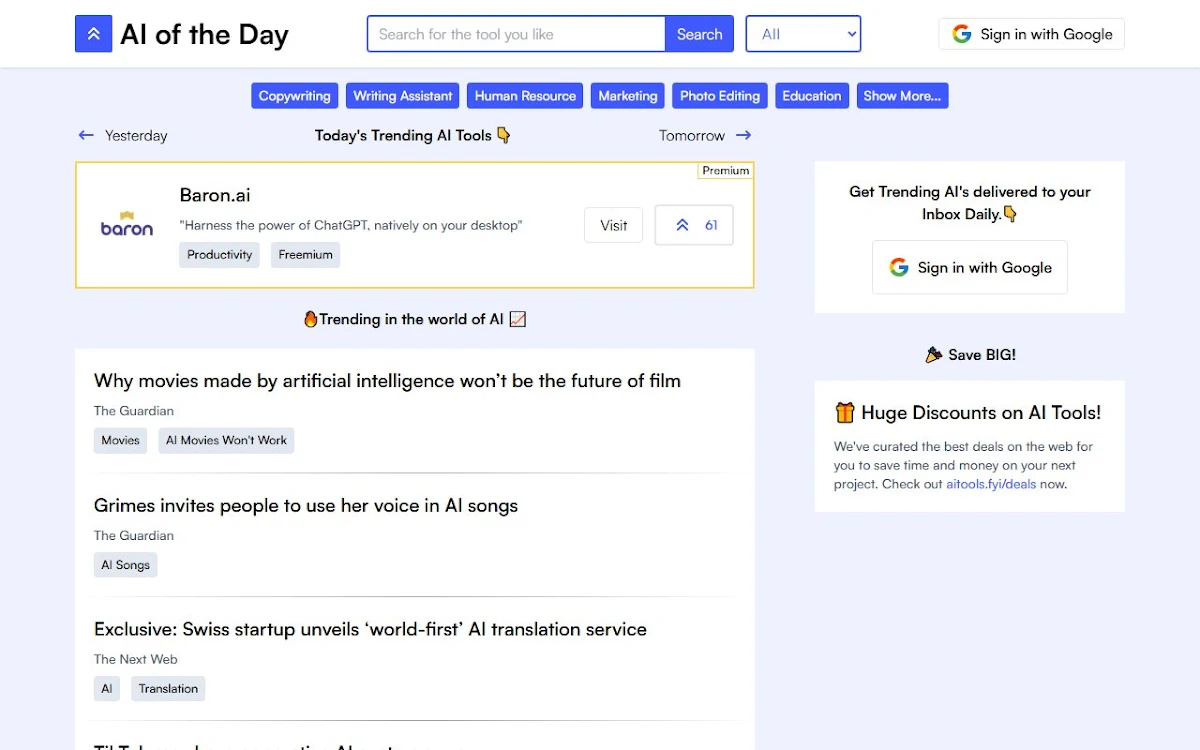The height and width of the screenshot is (750, 1200).
Task: Open the Grimes AI songs article
Action: [x=306, y=506]
